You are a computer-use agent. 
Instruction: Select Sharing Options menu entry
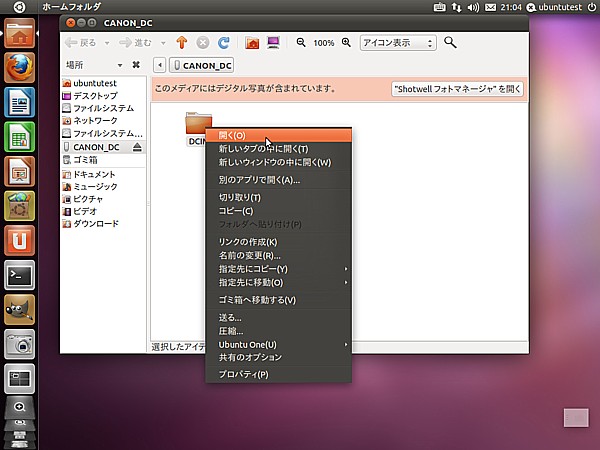tap(279, 357)
